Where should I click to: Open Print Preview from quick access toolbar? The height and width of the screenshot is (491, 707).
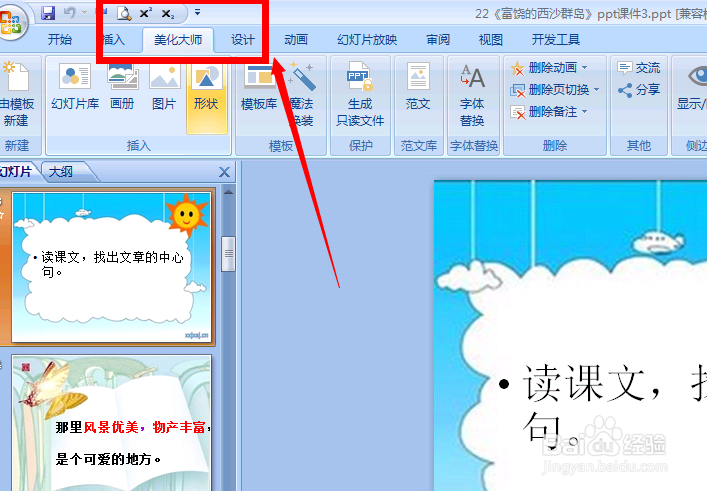point(124,14)
